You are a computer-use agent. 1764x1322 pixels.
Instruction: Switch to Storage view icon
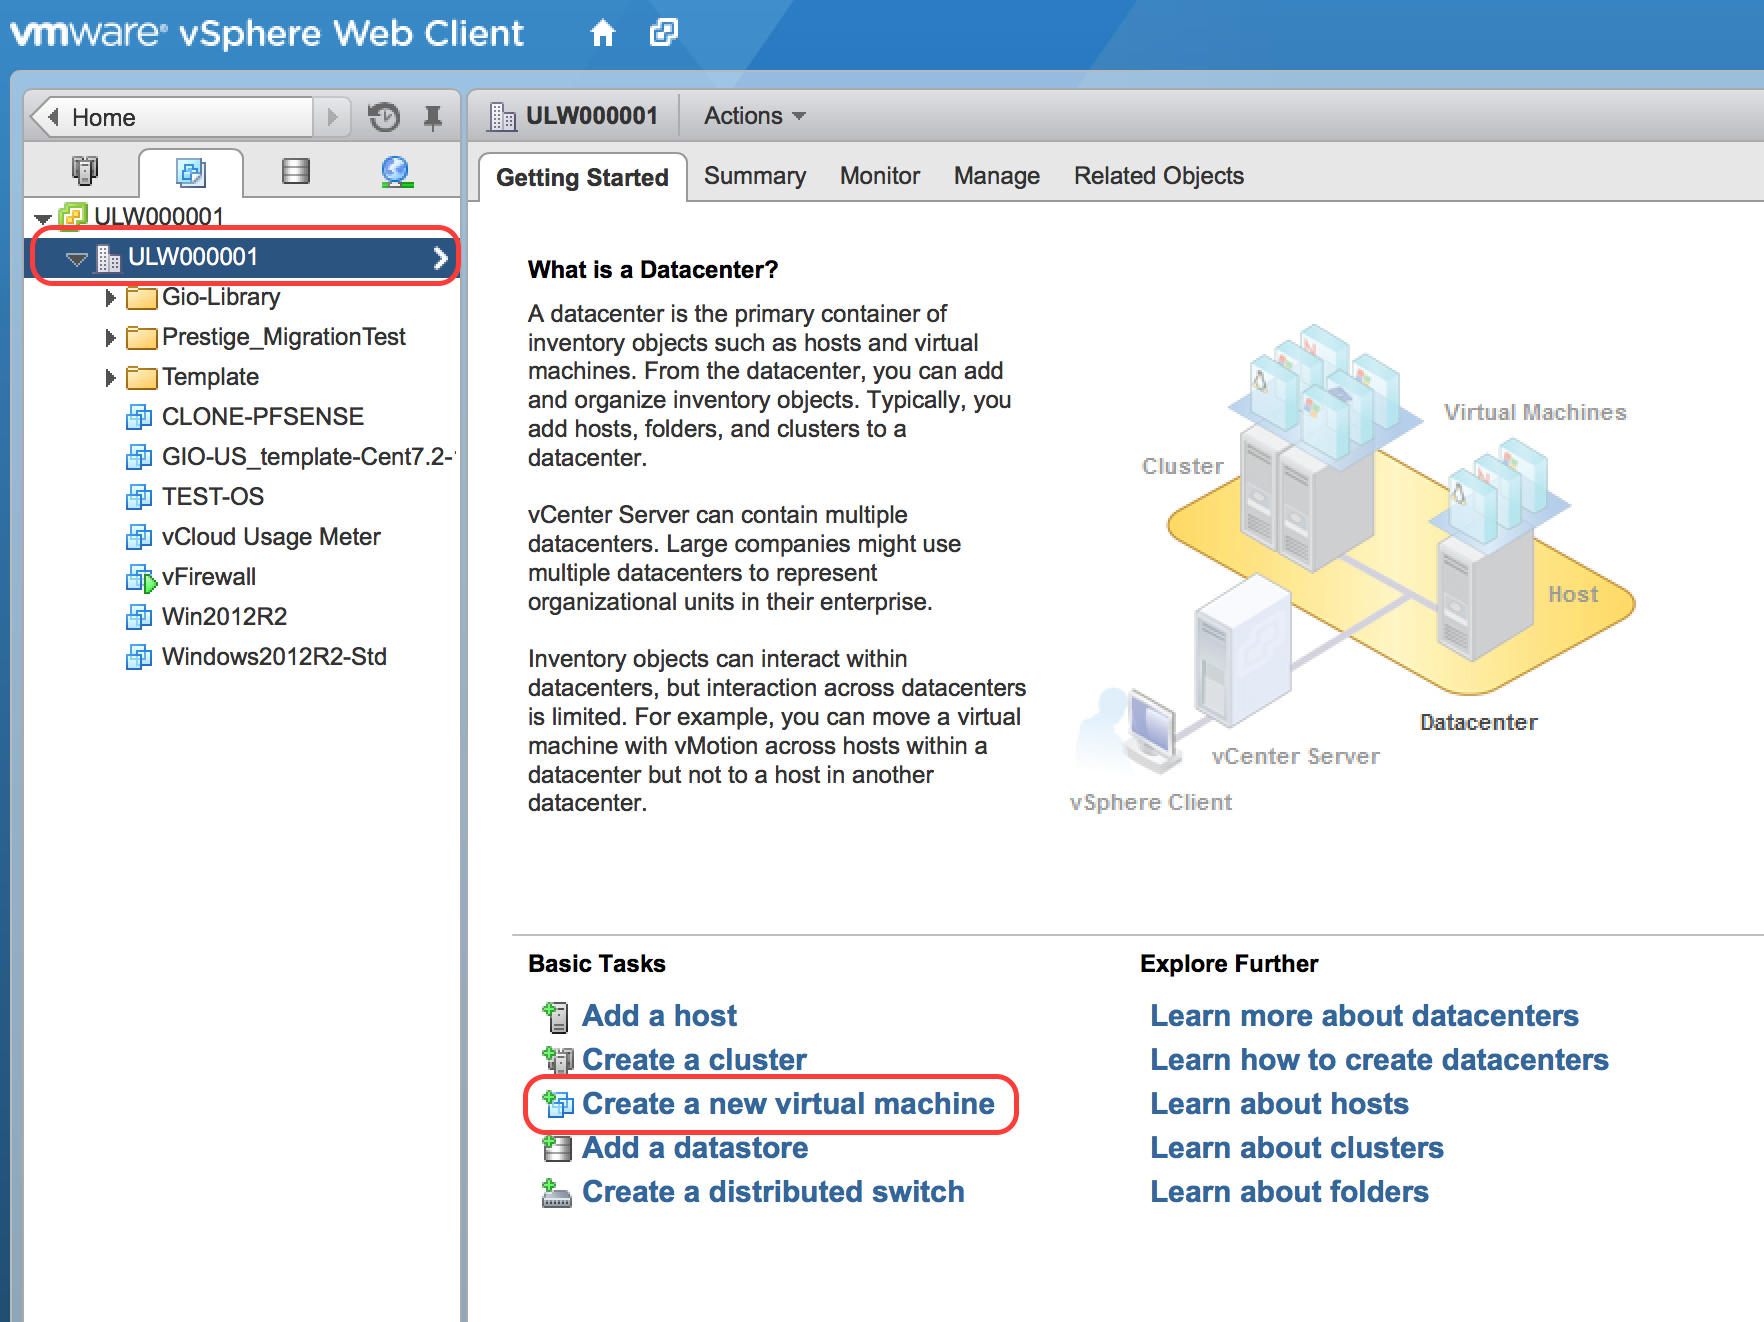tap(296, 171)
